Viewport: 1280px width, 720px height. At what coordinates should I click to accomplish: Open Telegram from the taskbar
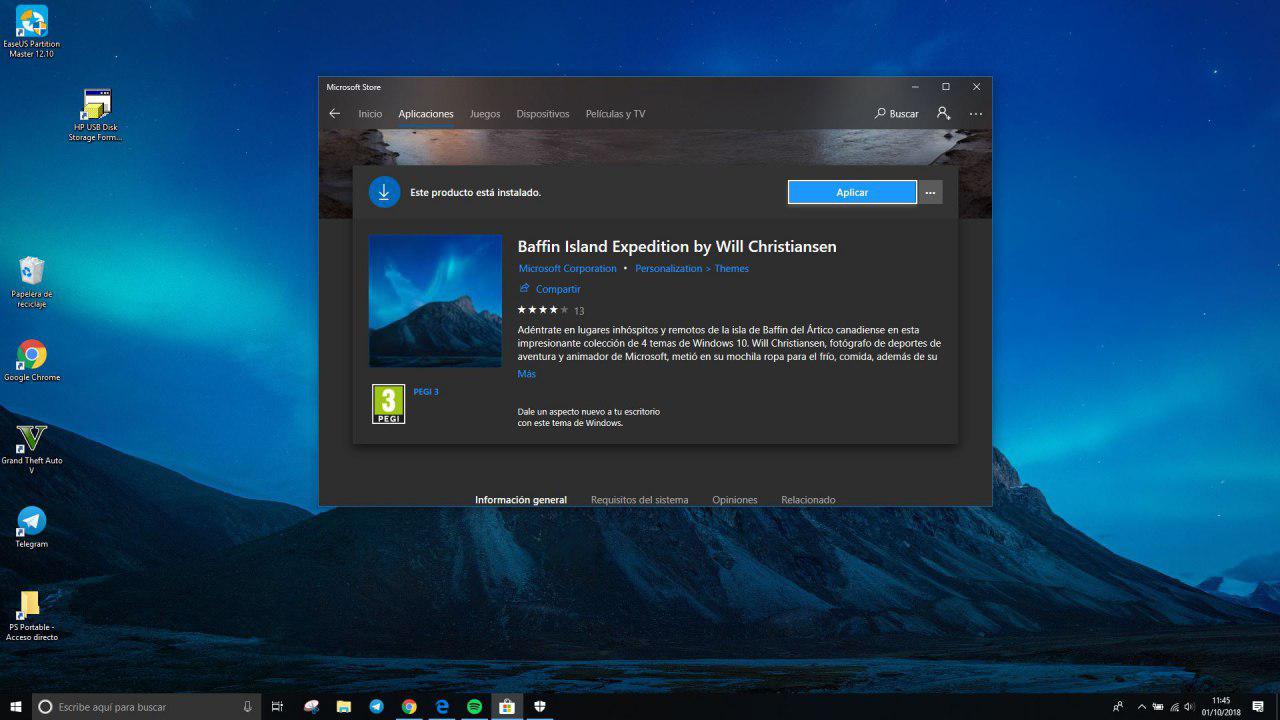pos(376,707)
